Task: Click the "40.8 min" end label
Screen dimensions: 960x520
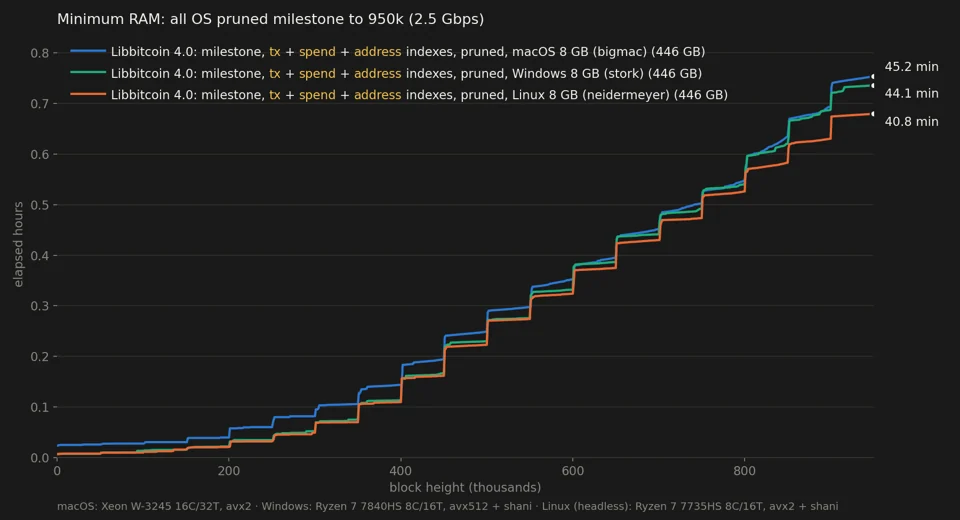Action: click(911, 121)
